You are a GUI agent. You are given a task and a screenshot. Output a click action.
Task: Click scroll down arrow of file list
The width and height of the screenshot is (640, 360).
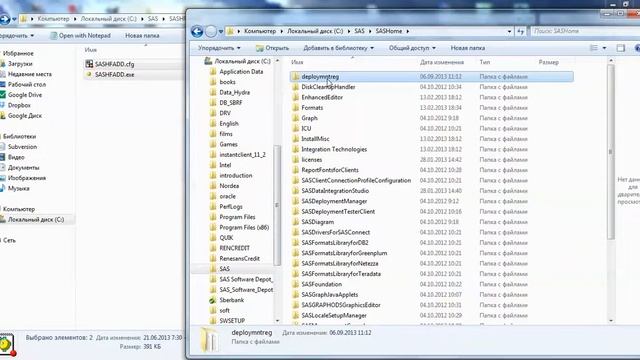611,321
